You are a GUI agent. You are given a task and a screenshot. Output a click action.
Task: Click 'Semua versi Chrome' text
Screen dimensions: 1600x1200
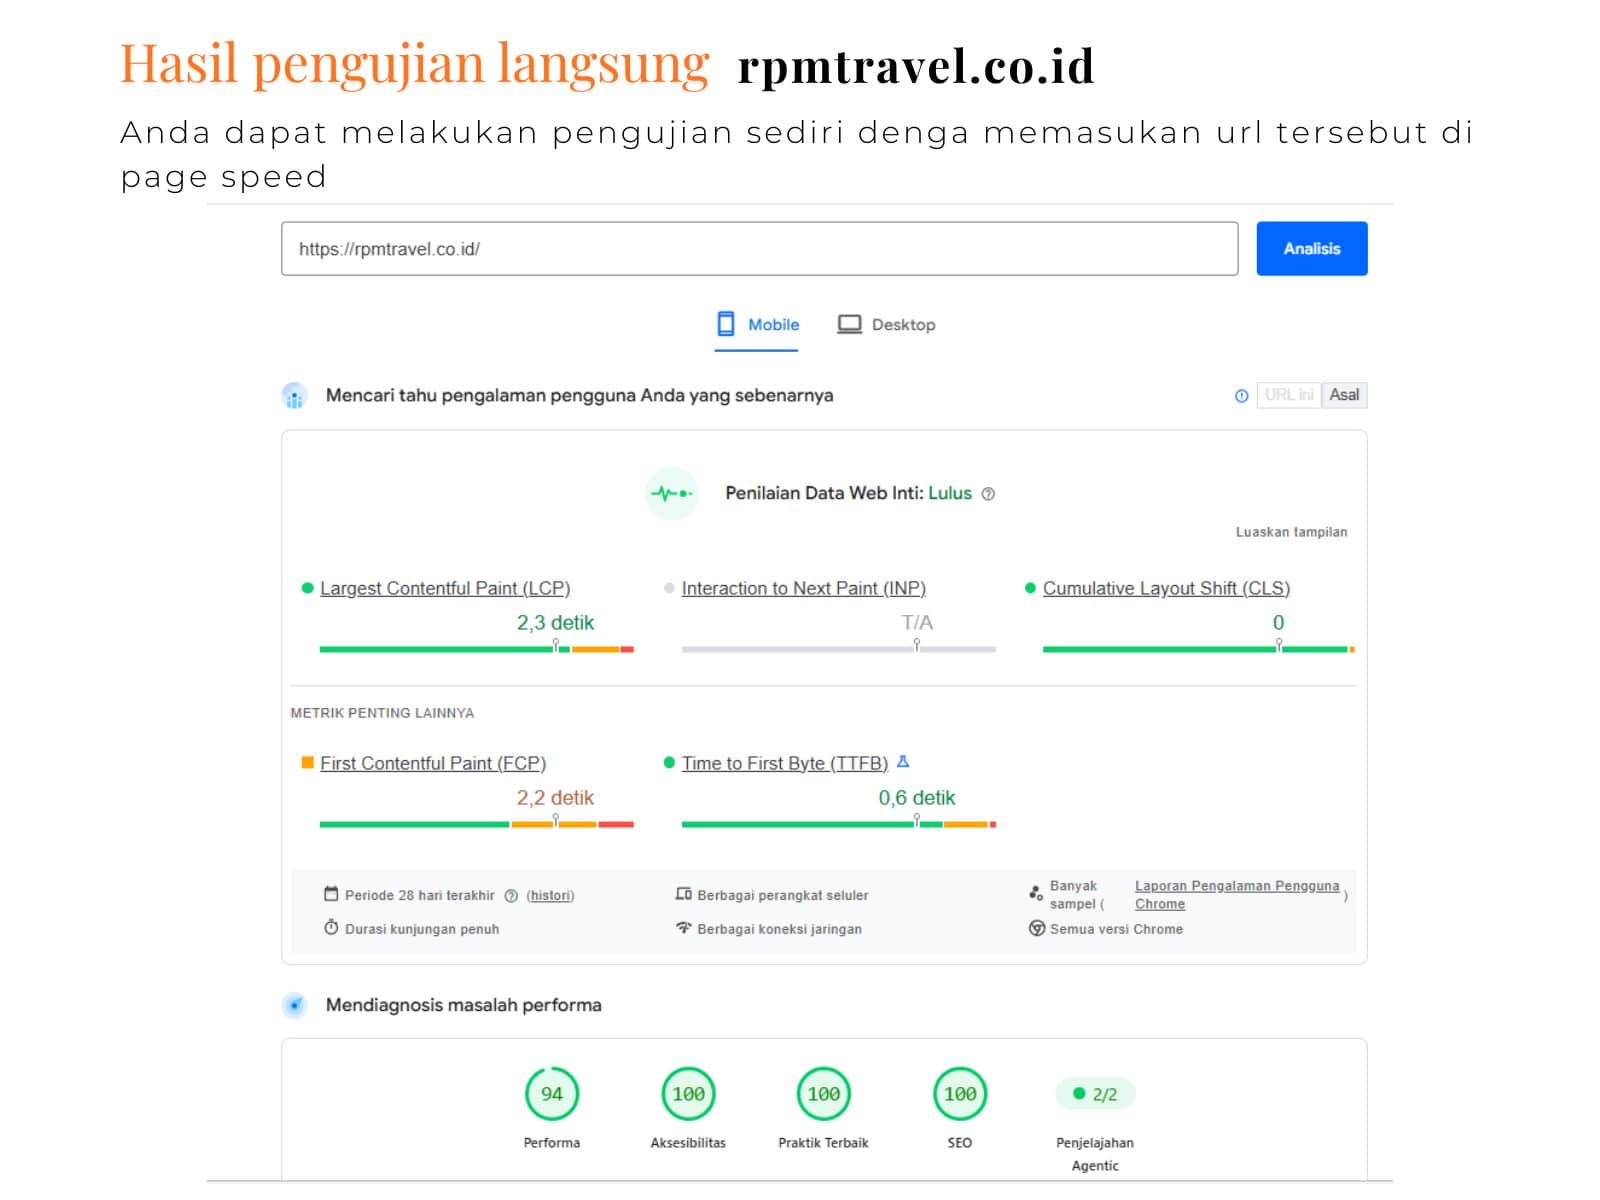(1116, 929)
